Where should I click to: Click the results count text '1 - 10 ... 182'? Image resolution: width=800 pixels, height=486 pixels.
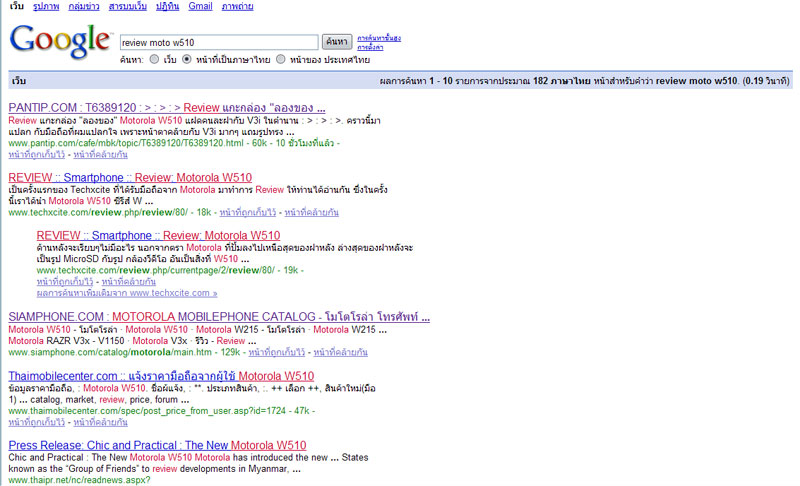[584, 81]
